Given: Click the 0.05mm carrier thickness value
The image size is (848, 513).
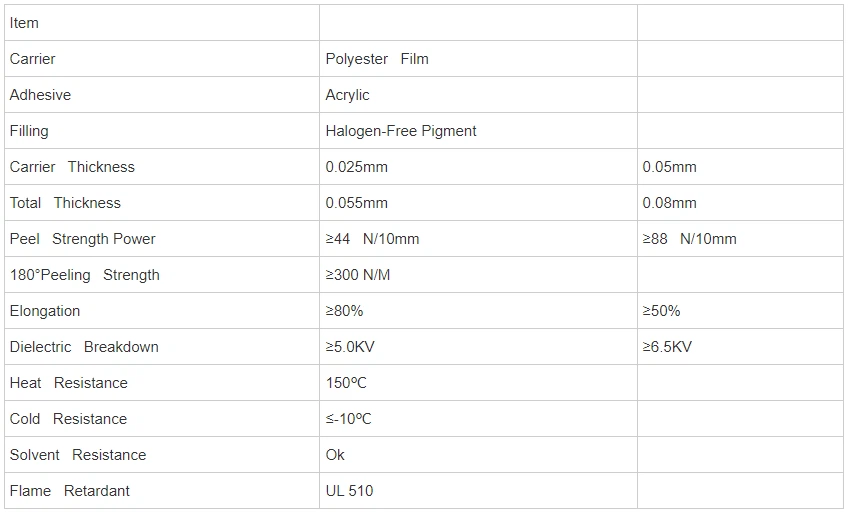Looking at the screenshot, I should point(669,166).
